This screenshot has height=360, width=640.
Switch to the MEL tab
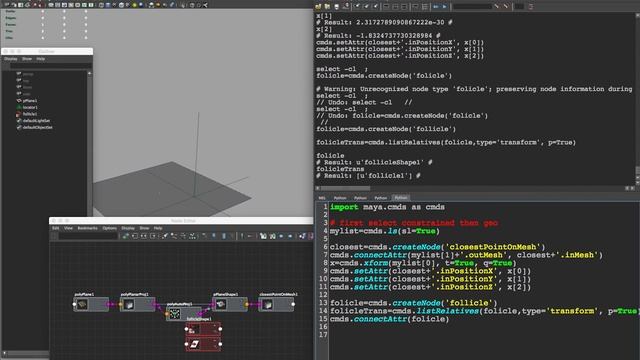coord(322,198)
